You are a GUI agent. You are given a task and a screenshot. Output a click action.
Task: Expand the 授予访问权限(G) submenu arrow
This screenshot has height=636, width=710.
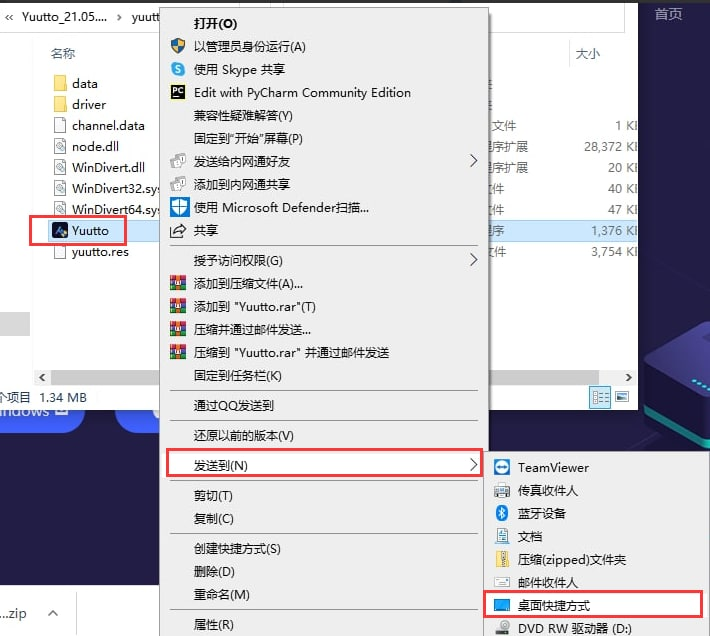point(473,260)
